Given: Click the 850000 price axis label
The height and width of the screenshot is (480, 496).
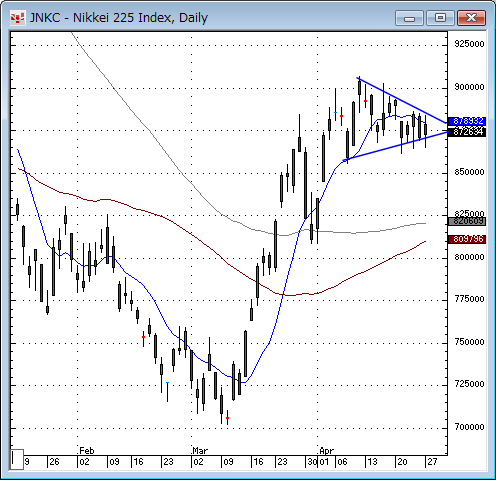Looking at the screenshot, I should (469, 172).
